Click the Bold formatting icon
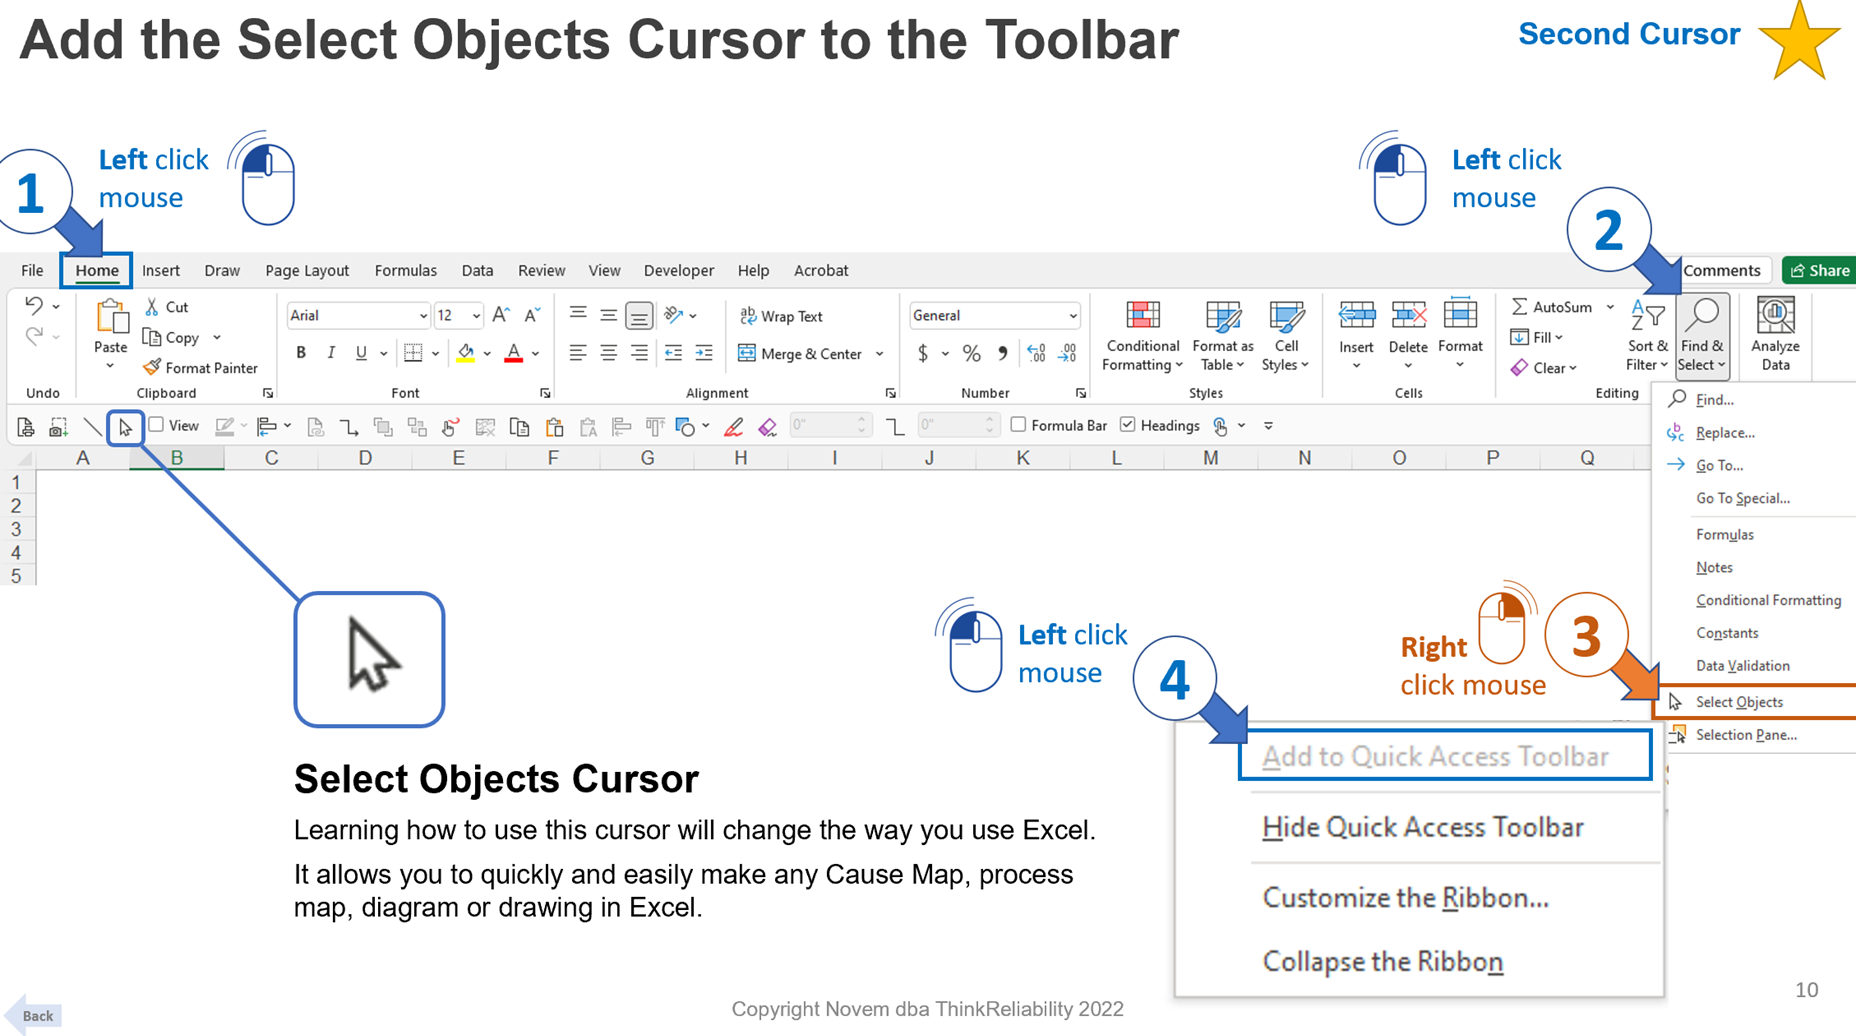Image resolution: width=1856 pixels, height=1036 pixels. click(300, 353)
